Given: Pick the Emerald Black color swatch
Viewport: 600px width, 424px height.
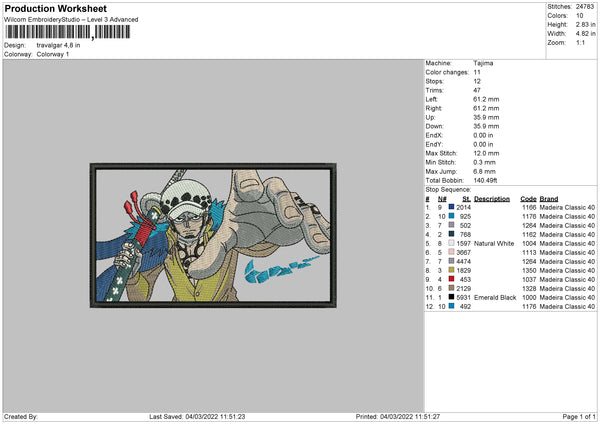Looking at the screenshot, I should 452,297.
